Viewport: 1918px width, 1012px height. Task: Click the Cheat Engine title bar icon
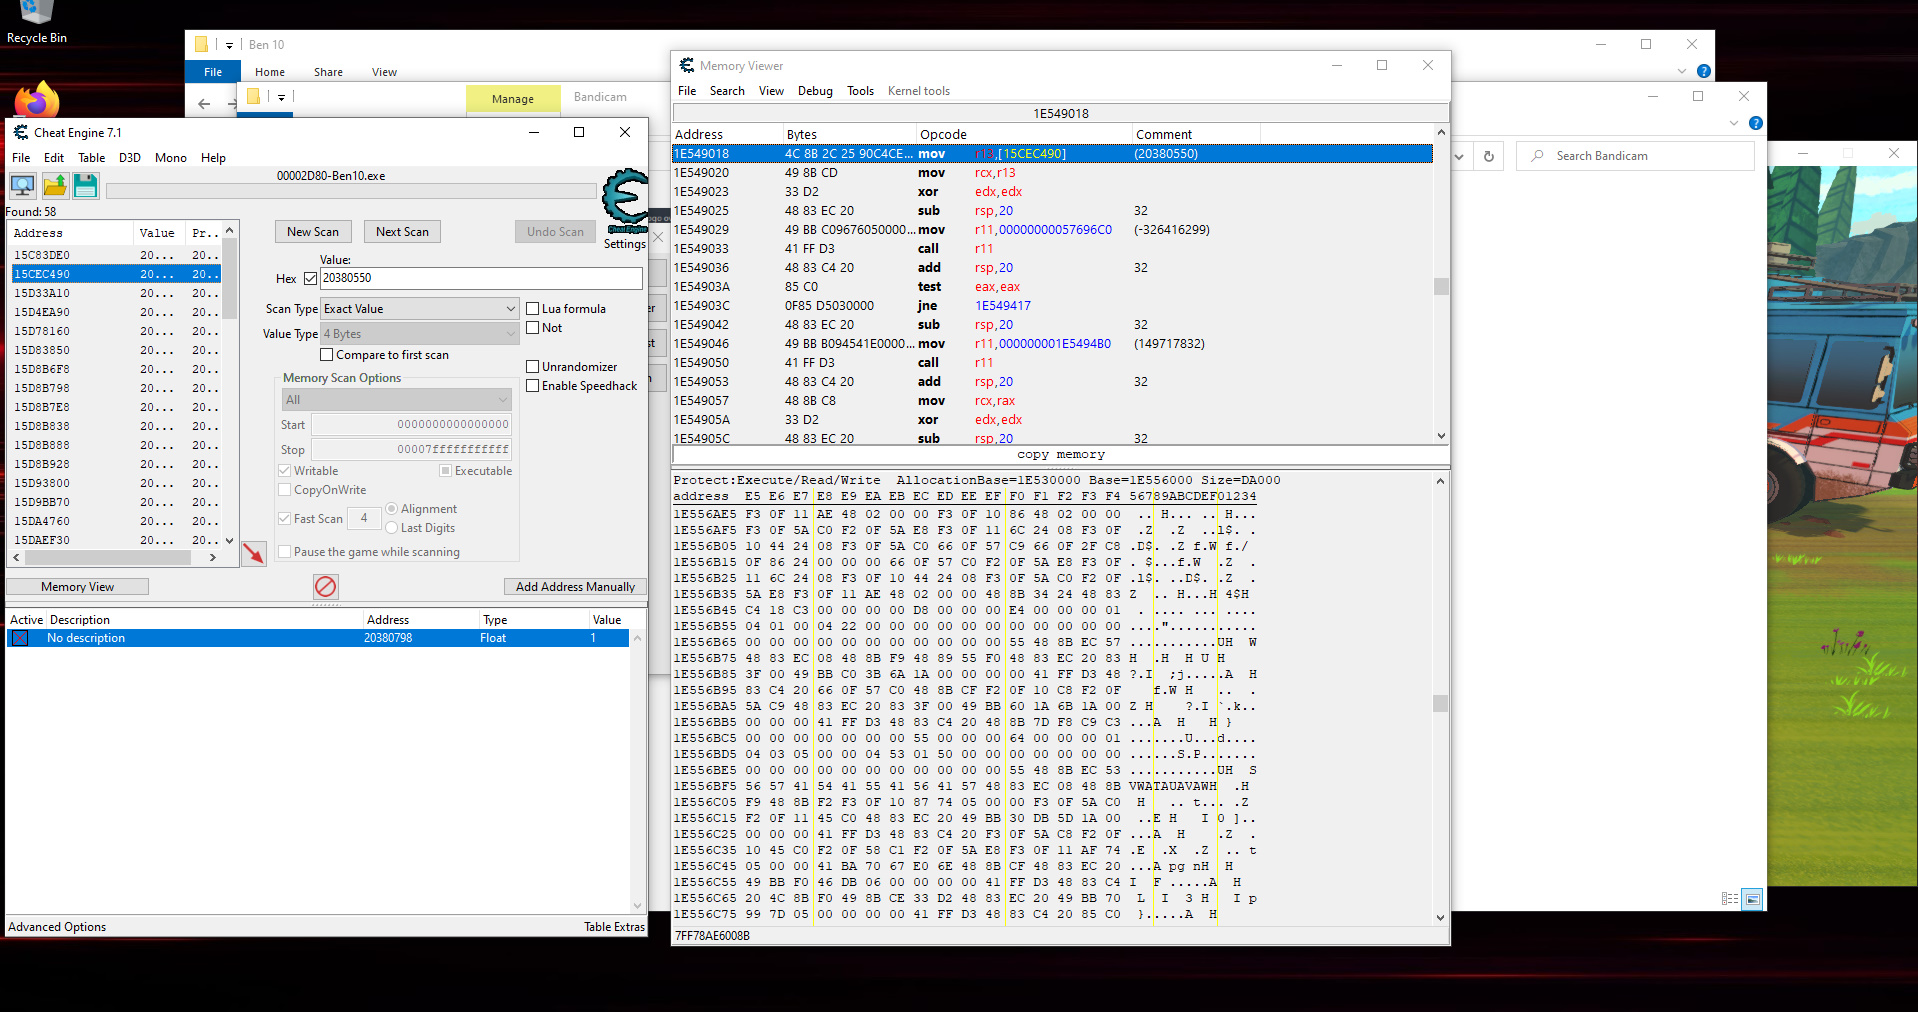click(20, 132)
